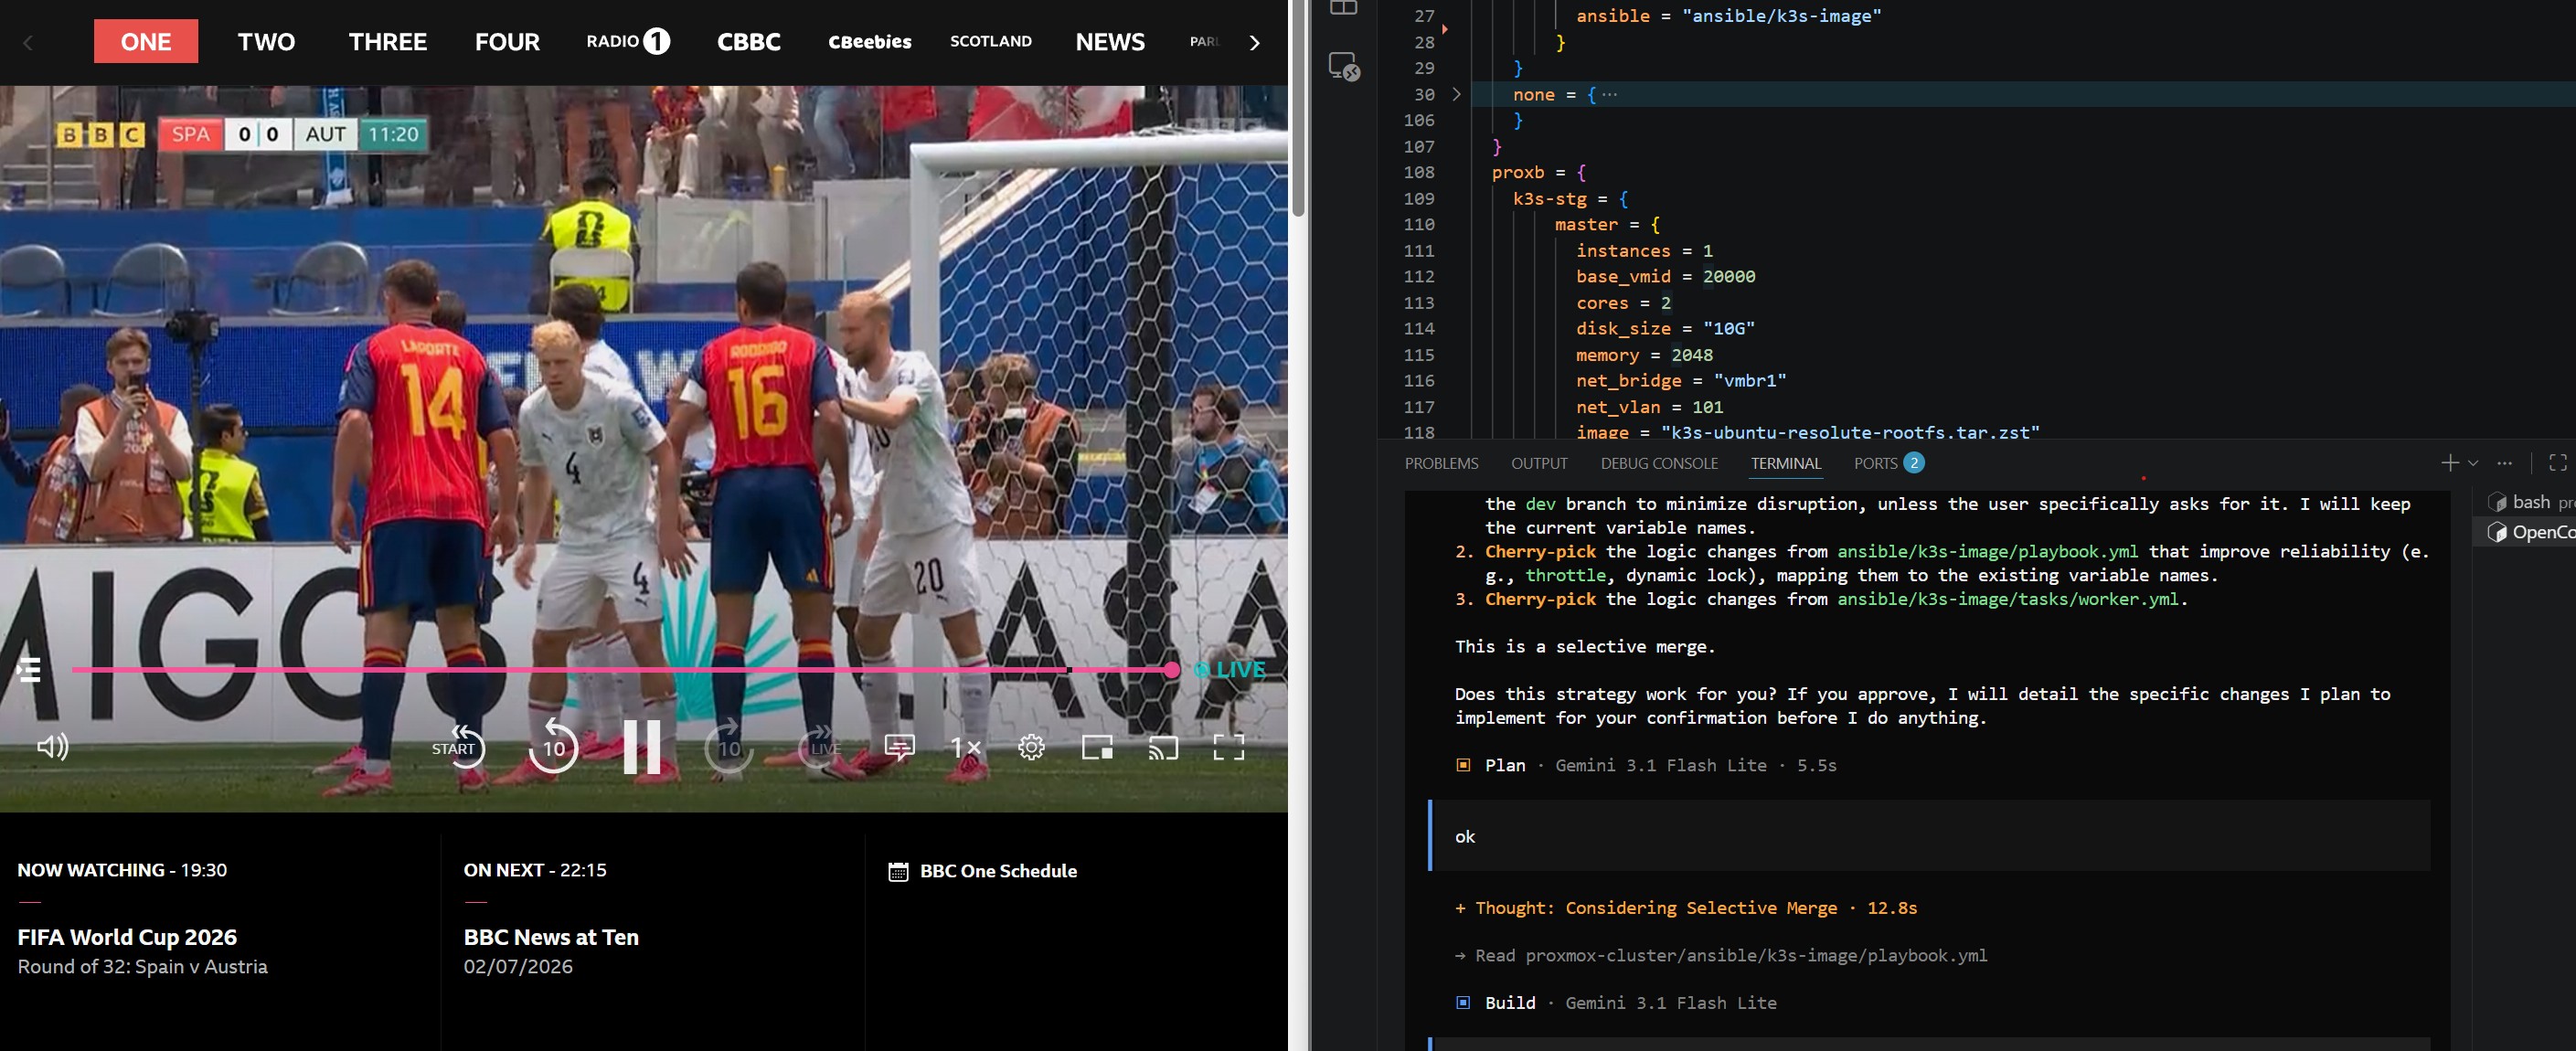Open the 1× playback speed menu
This screenshot has height=1051, width=2576.
[x=965, y=747]
